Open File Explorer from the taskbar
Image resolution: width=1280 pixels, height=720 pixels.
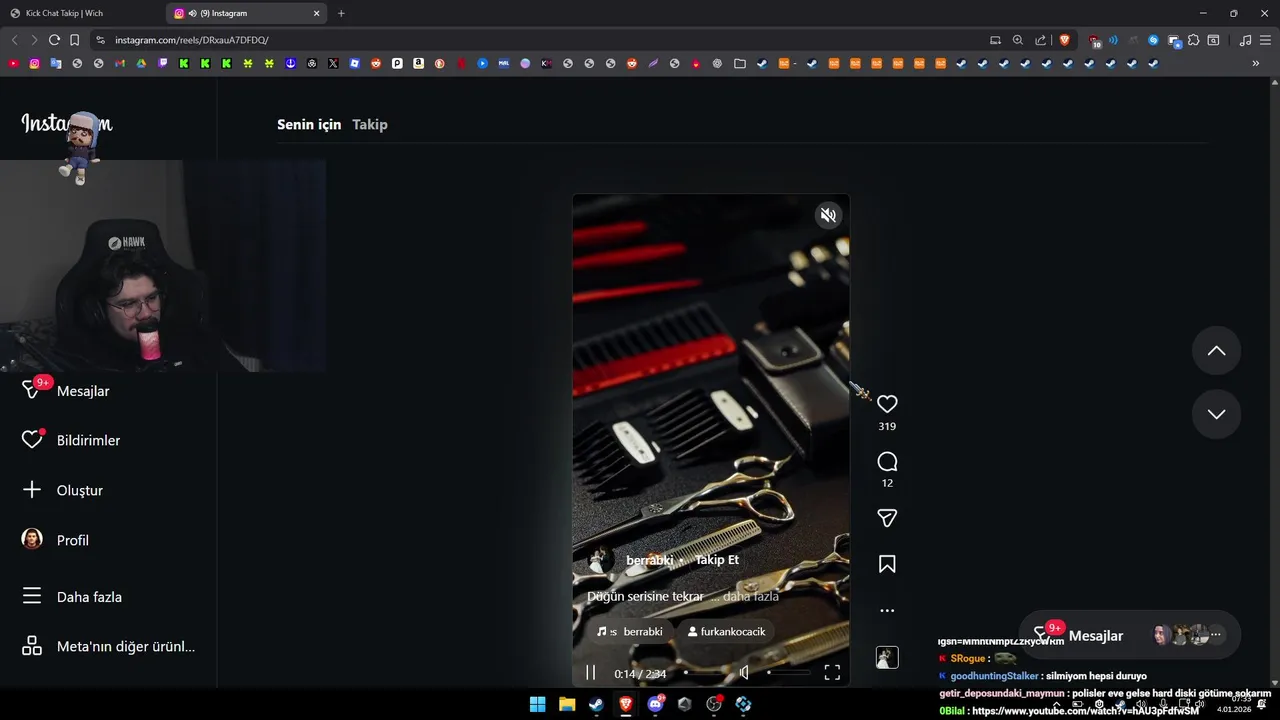[x=567, y=704]
